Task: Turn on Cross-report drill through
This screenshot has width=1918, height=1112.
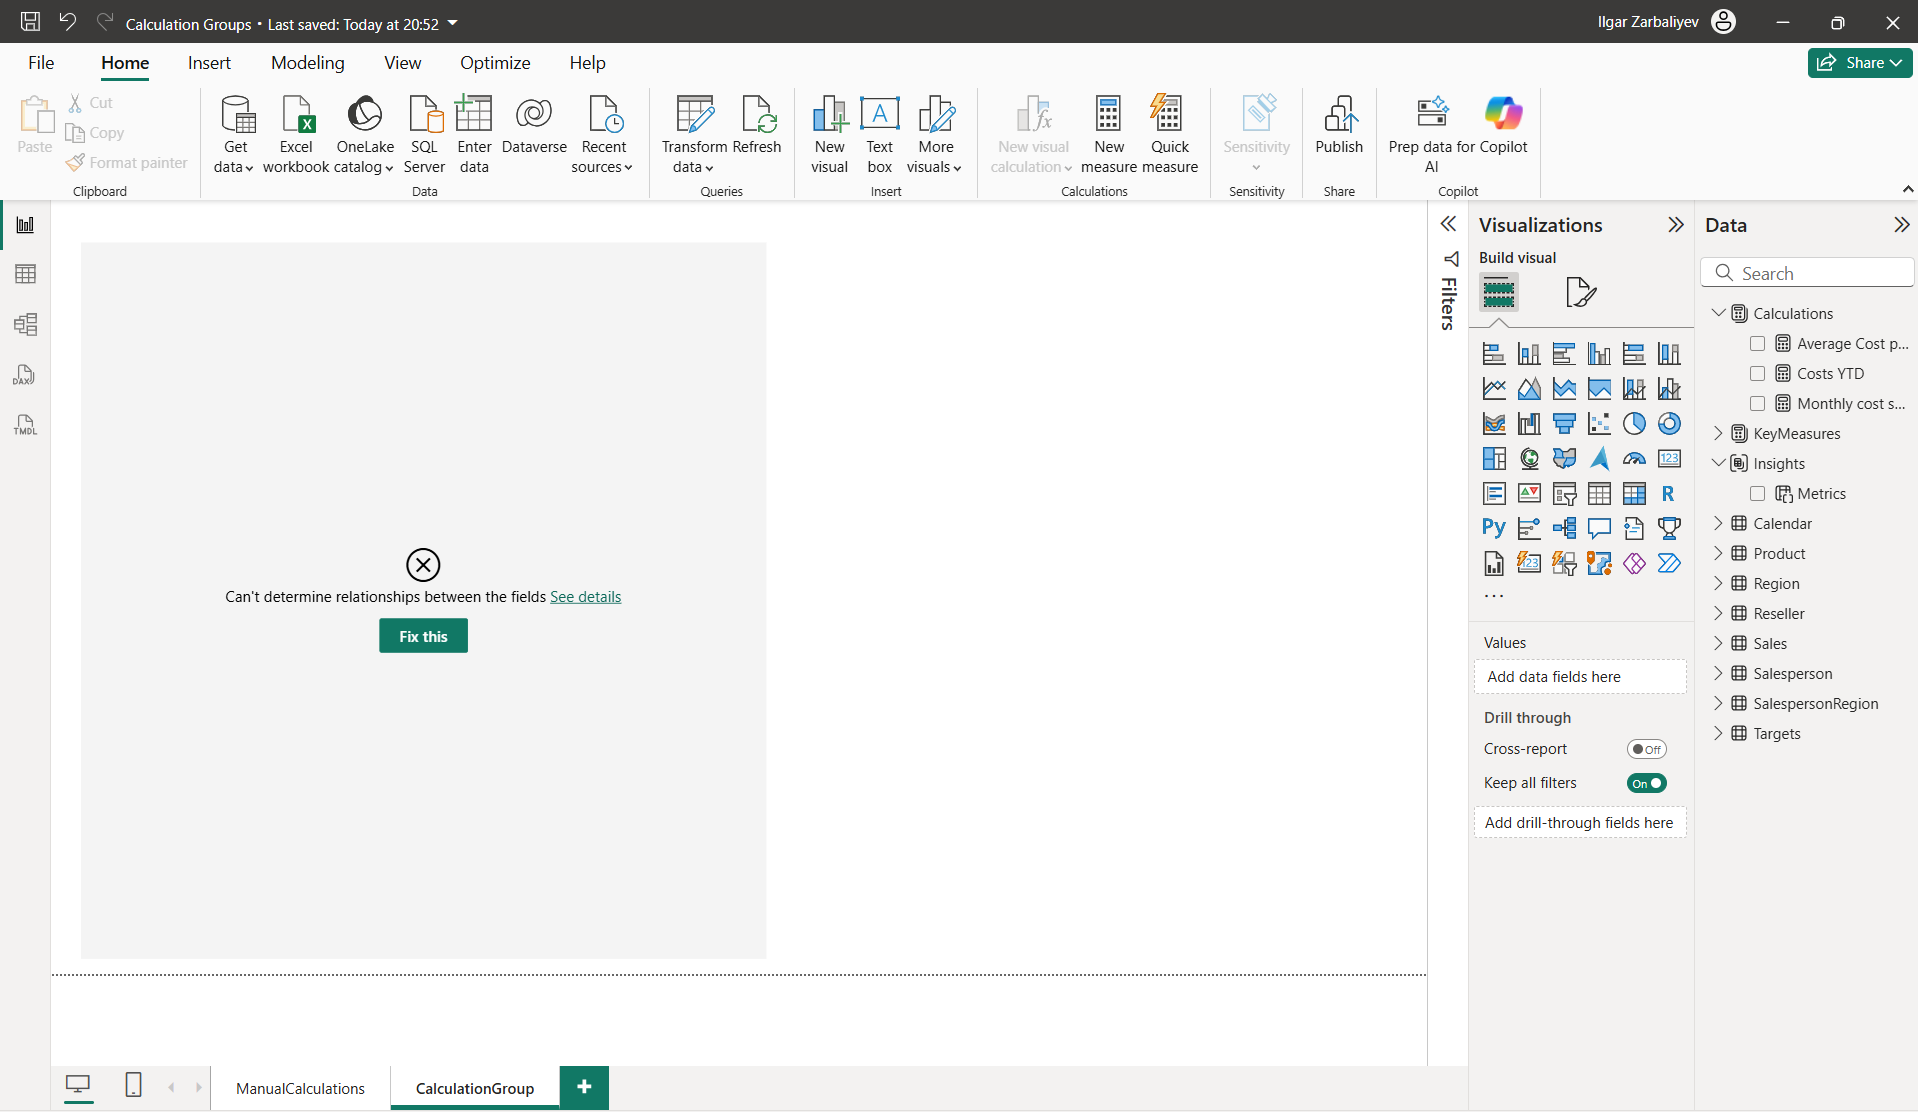Action: pos(1646,749)
